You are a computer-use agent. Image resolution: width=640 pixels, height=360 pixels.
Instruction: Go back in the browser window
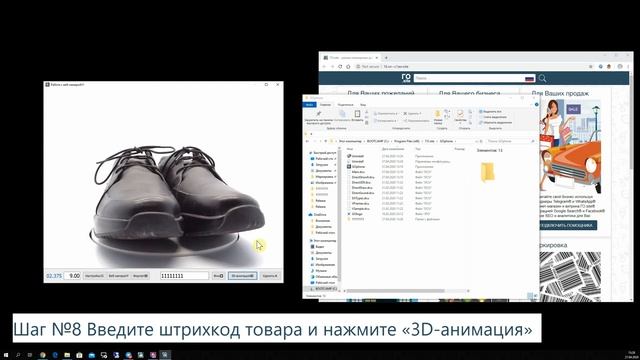coord(324,67)
